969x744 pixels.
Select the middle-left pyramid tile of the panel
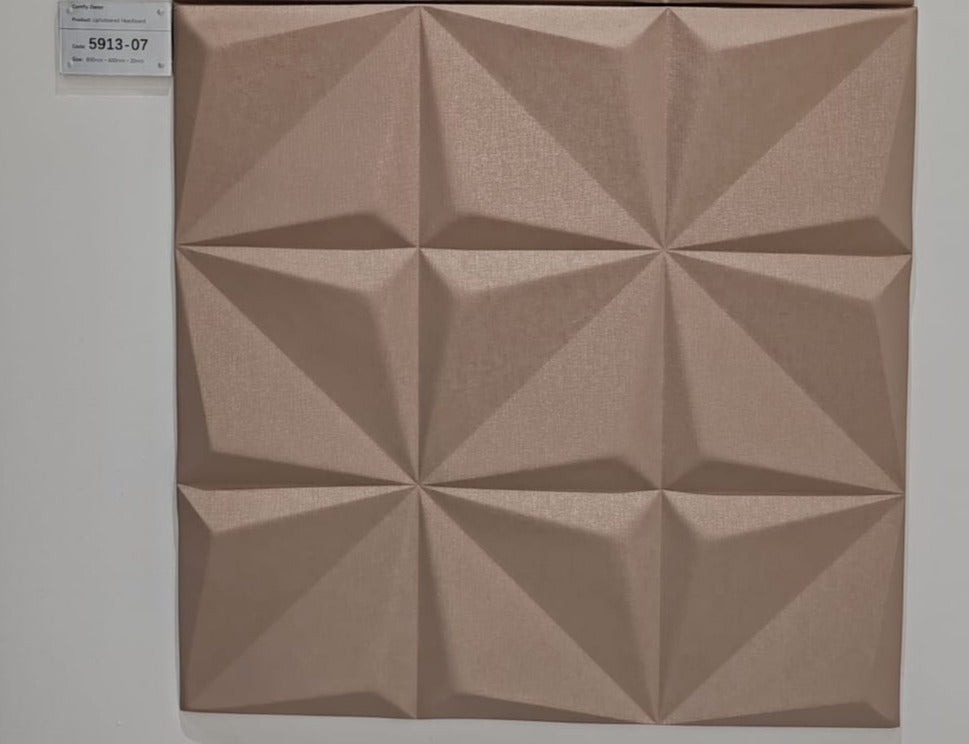point(298,365)
